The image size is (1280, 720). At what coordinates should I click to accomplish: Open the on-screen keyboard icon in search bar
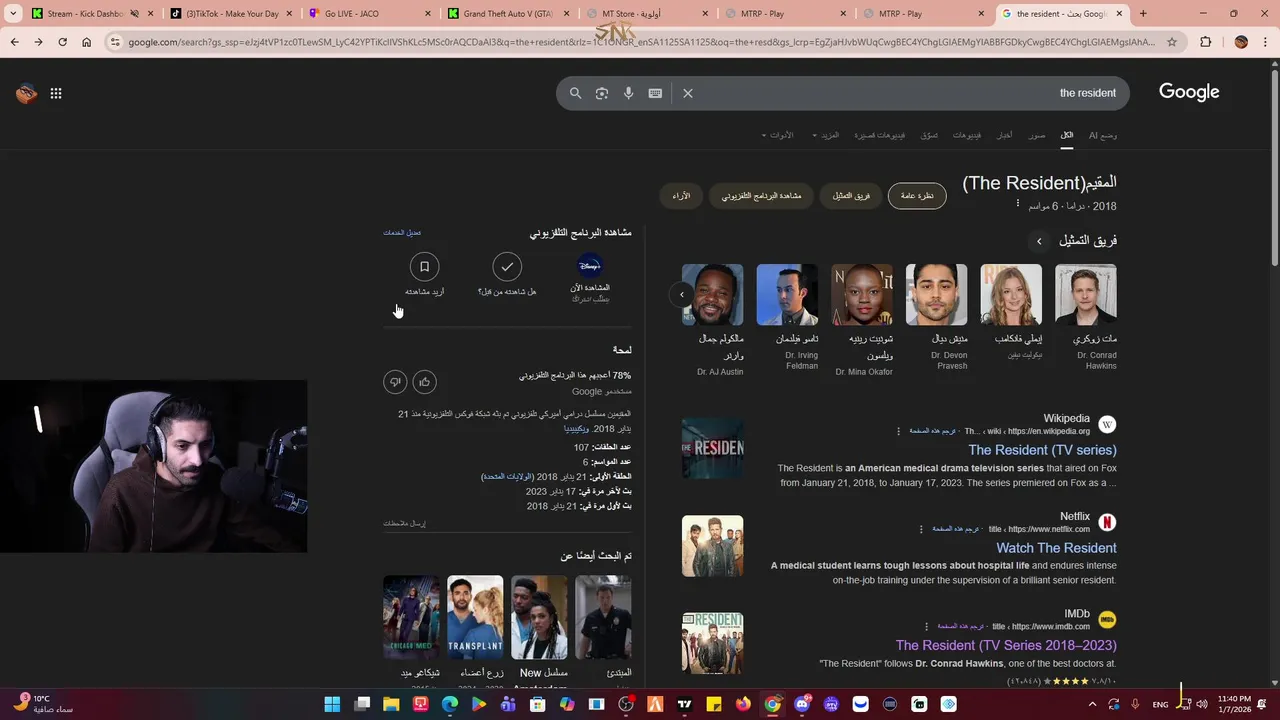655,93
